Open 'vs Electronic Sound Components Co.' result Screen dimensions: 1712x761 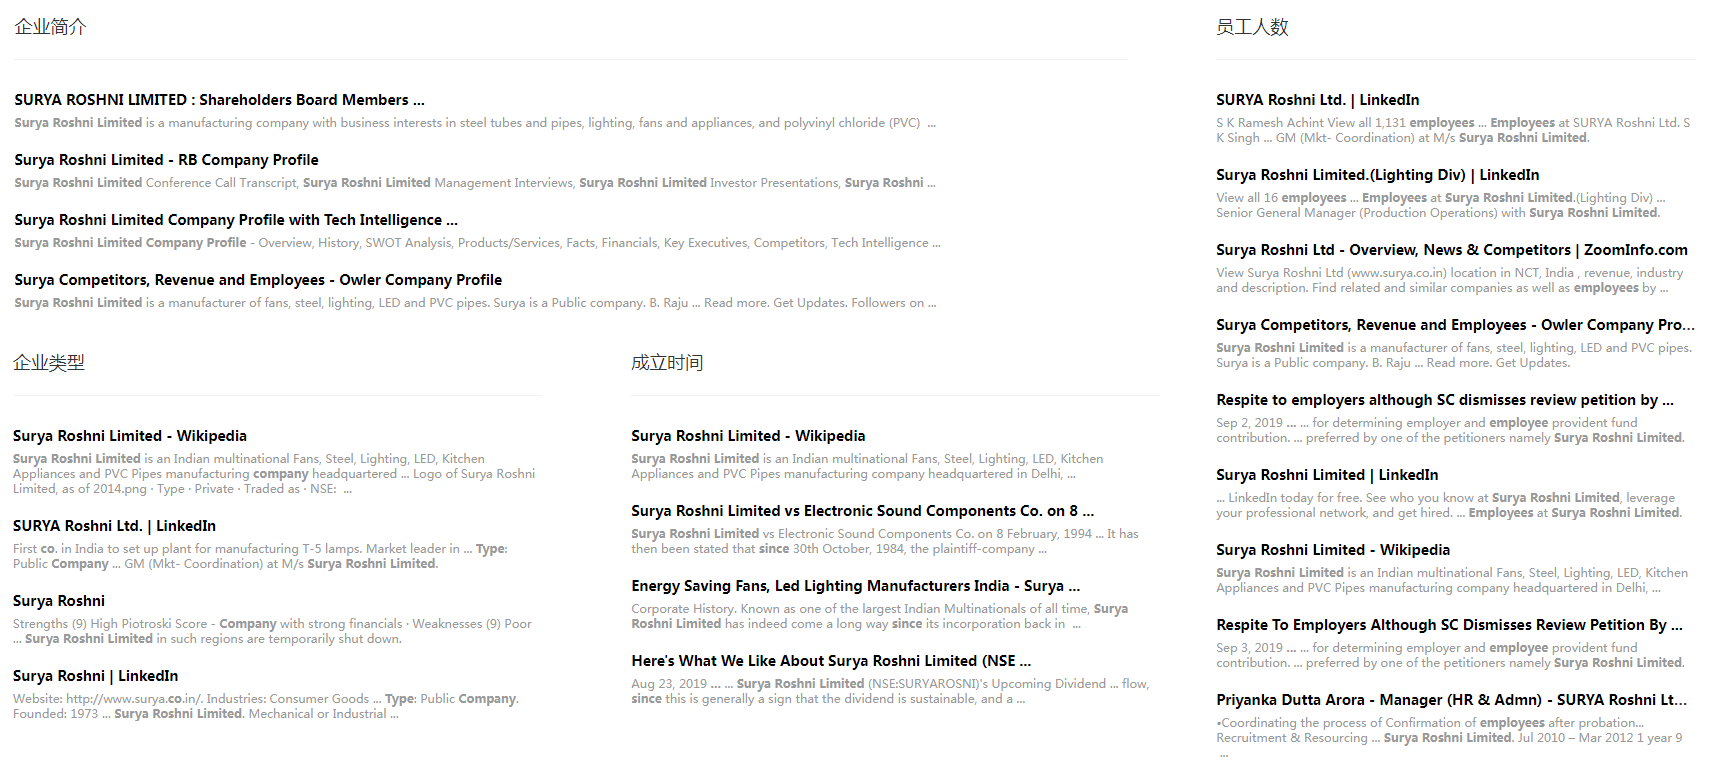pyautogui.click(x=862, y=511)
